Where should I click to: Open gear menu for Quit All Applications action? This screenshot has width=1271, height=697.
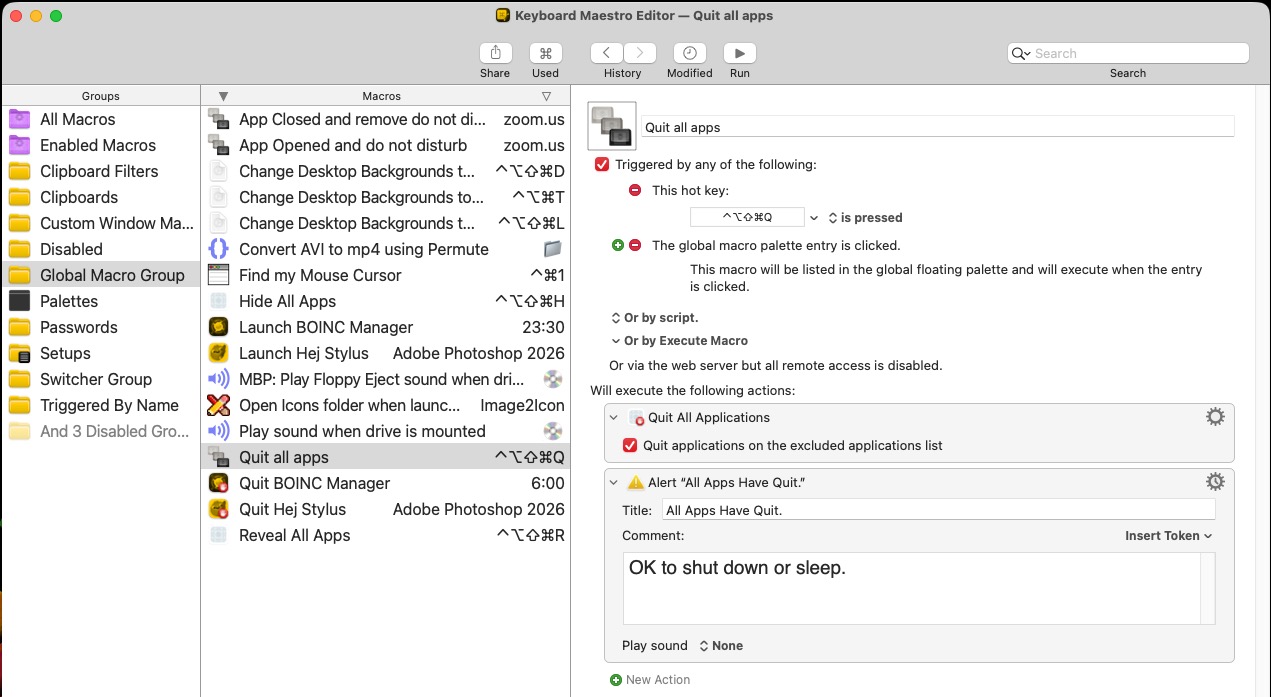coord(1215,417)
